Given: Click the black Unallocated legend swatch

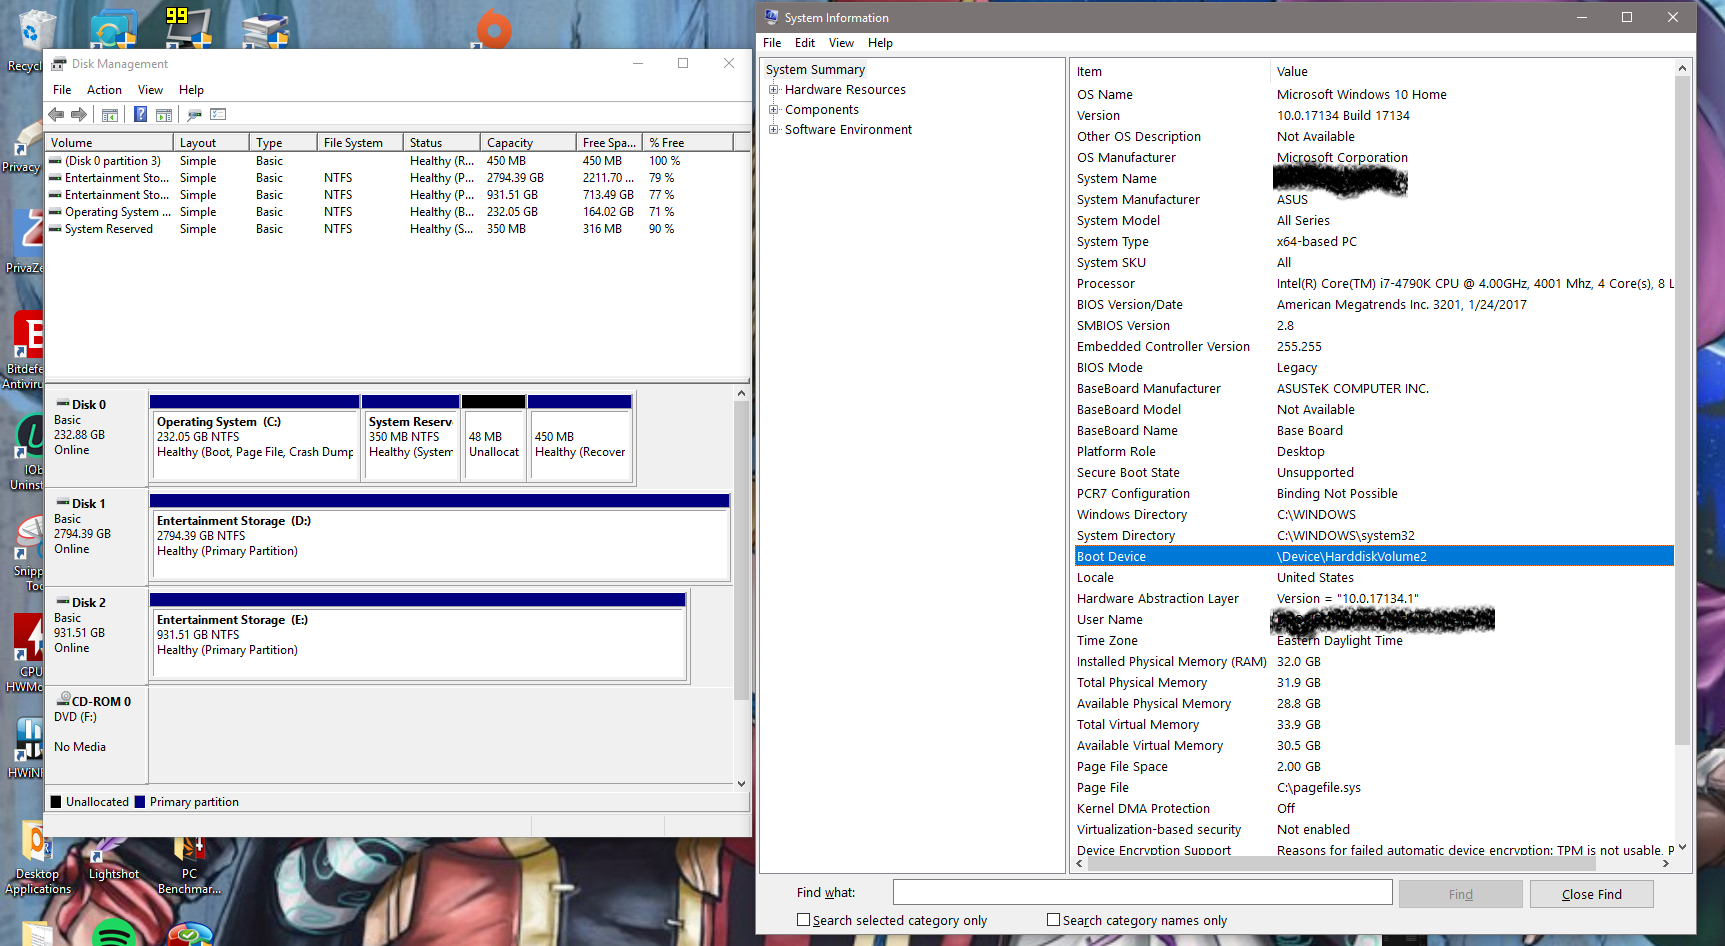Looking at the screenshot, I should point(57,802).
